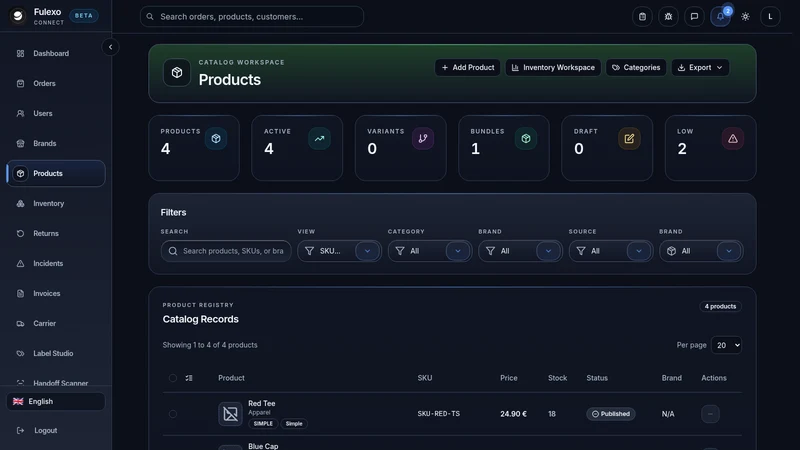Click the Fulexo logo icon

pos(18,16)
